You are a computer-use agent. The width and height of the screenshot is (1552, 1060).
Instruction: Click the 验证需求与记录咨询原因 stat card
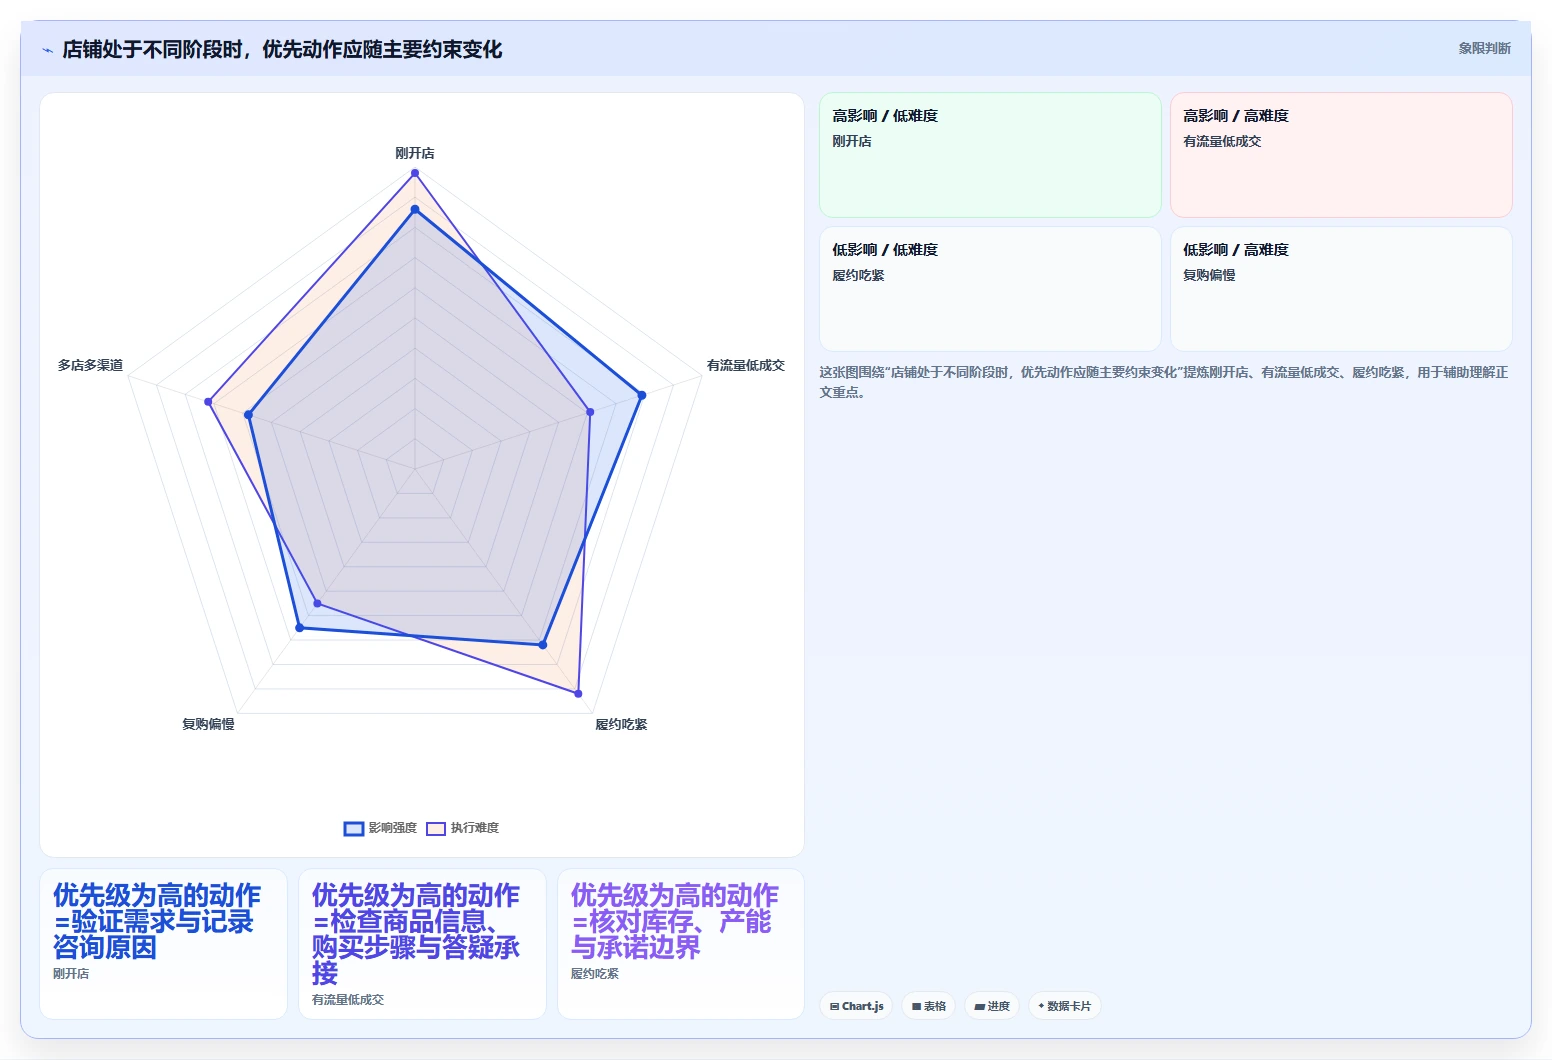click(x=163, y=944)
